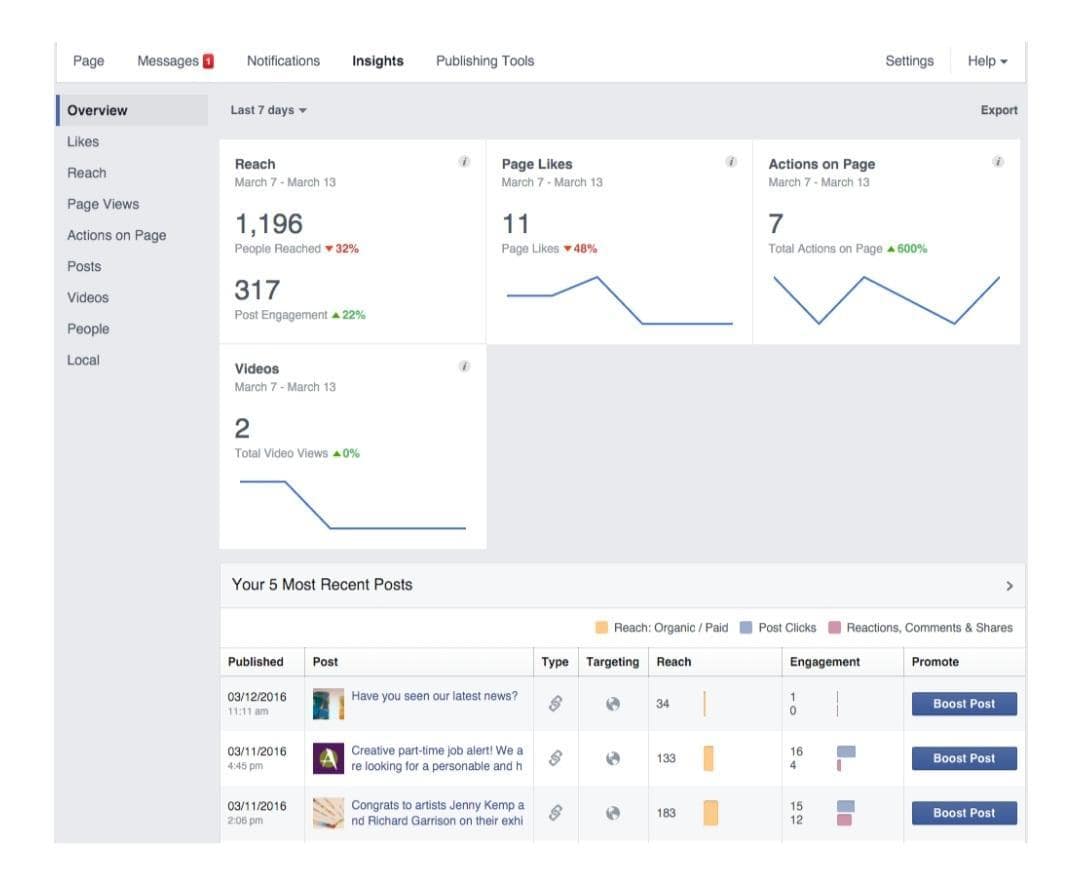Click the Congrats post thumbnail
The height and width of the screenshot is (869, 1080).
click(329, 812)
